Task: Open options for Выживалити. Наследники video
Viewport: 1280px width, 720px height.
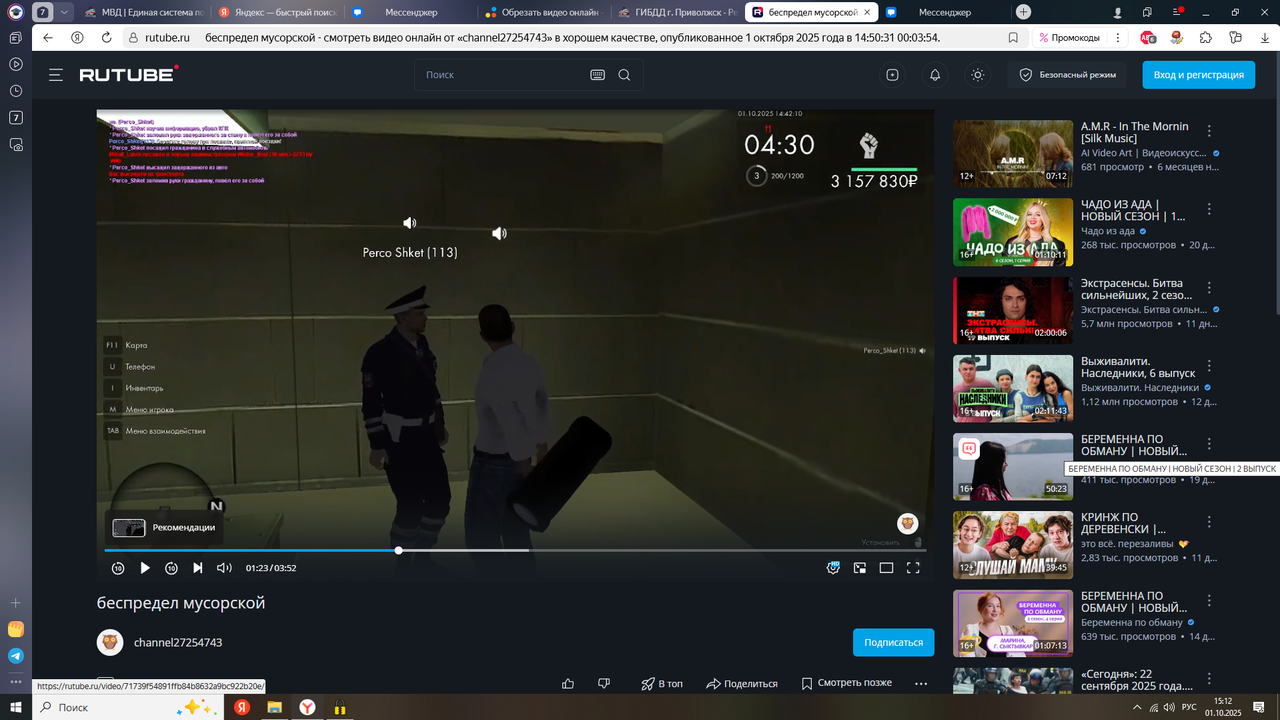Action: coord(1209,365)
